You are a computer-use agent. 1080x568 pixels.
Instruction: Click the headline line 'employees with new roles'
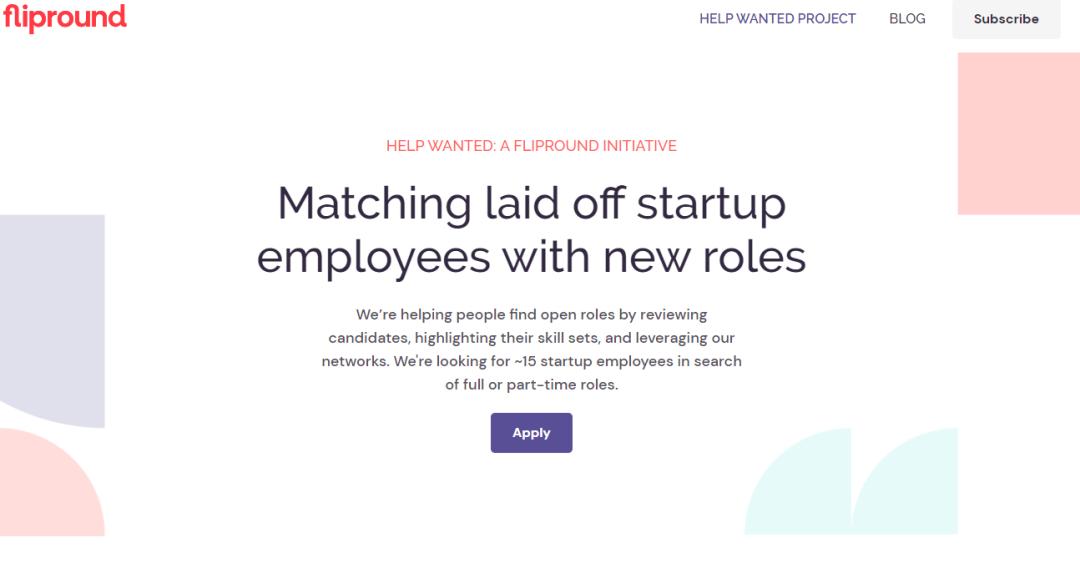[x=531, y=256]
